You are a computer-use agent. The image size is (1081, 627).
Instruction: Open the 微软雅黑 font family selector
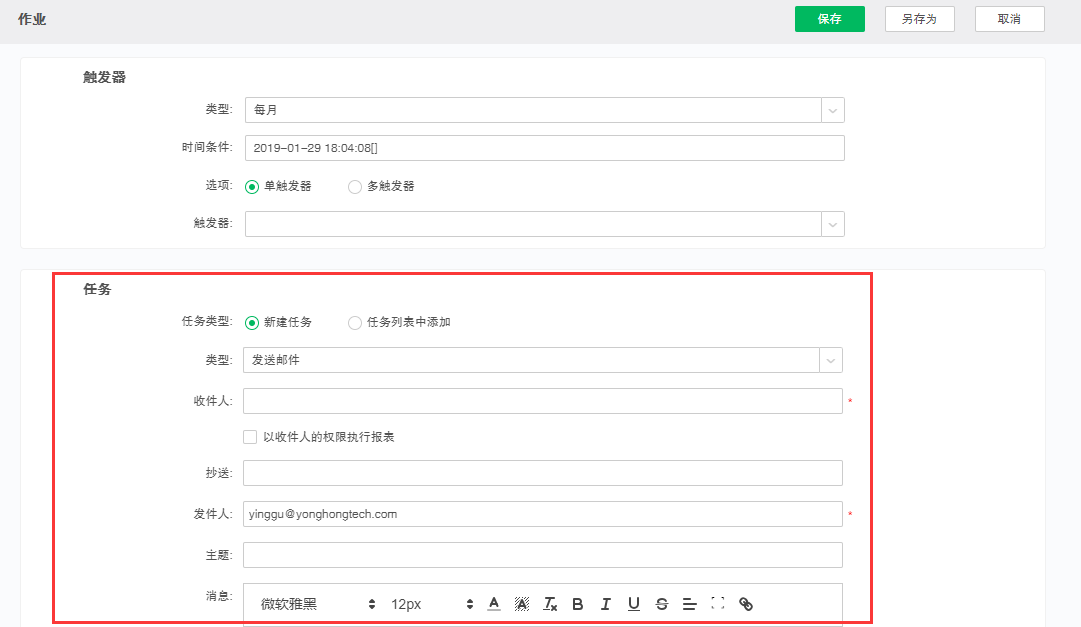[318, 604]
